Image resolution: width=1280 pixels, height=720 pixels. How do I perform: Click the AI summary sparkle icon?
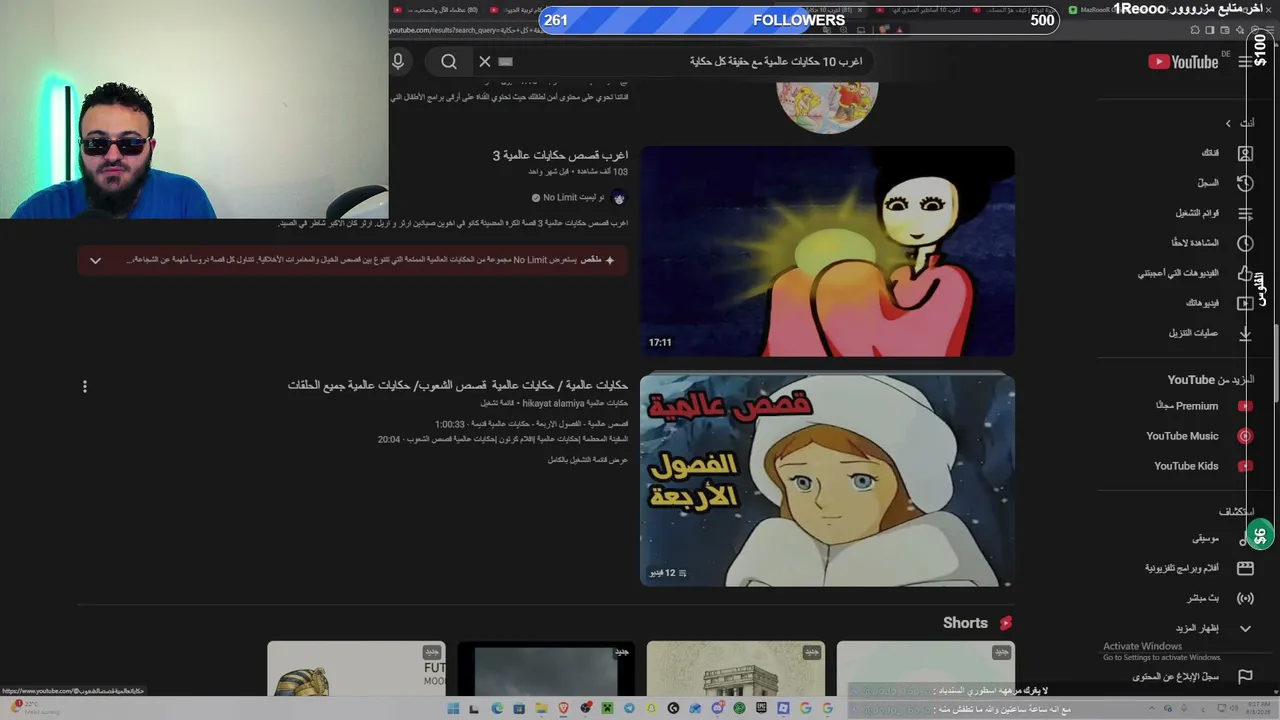[x=610, y=260]
